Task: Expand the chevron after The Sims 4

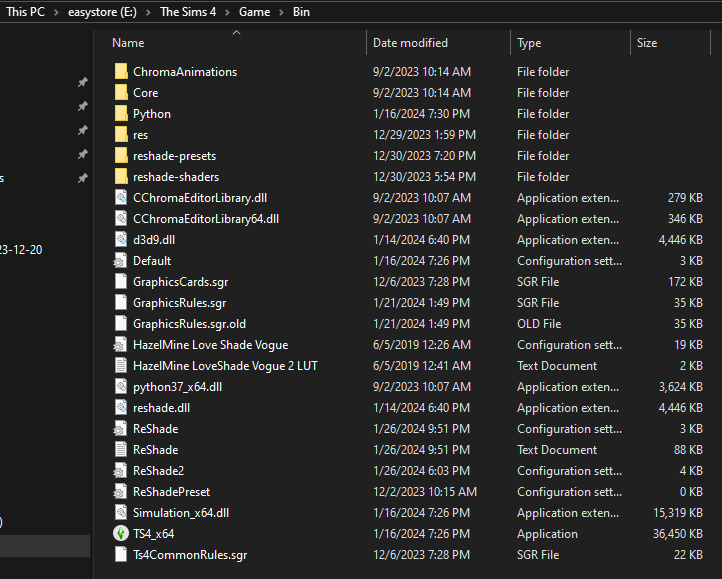Action: [227, 12]
